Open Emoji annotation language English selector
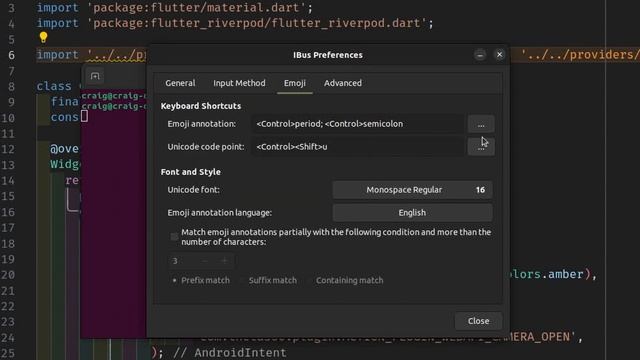The width and height of the screenshot is (640, 360). (412, 213)
